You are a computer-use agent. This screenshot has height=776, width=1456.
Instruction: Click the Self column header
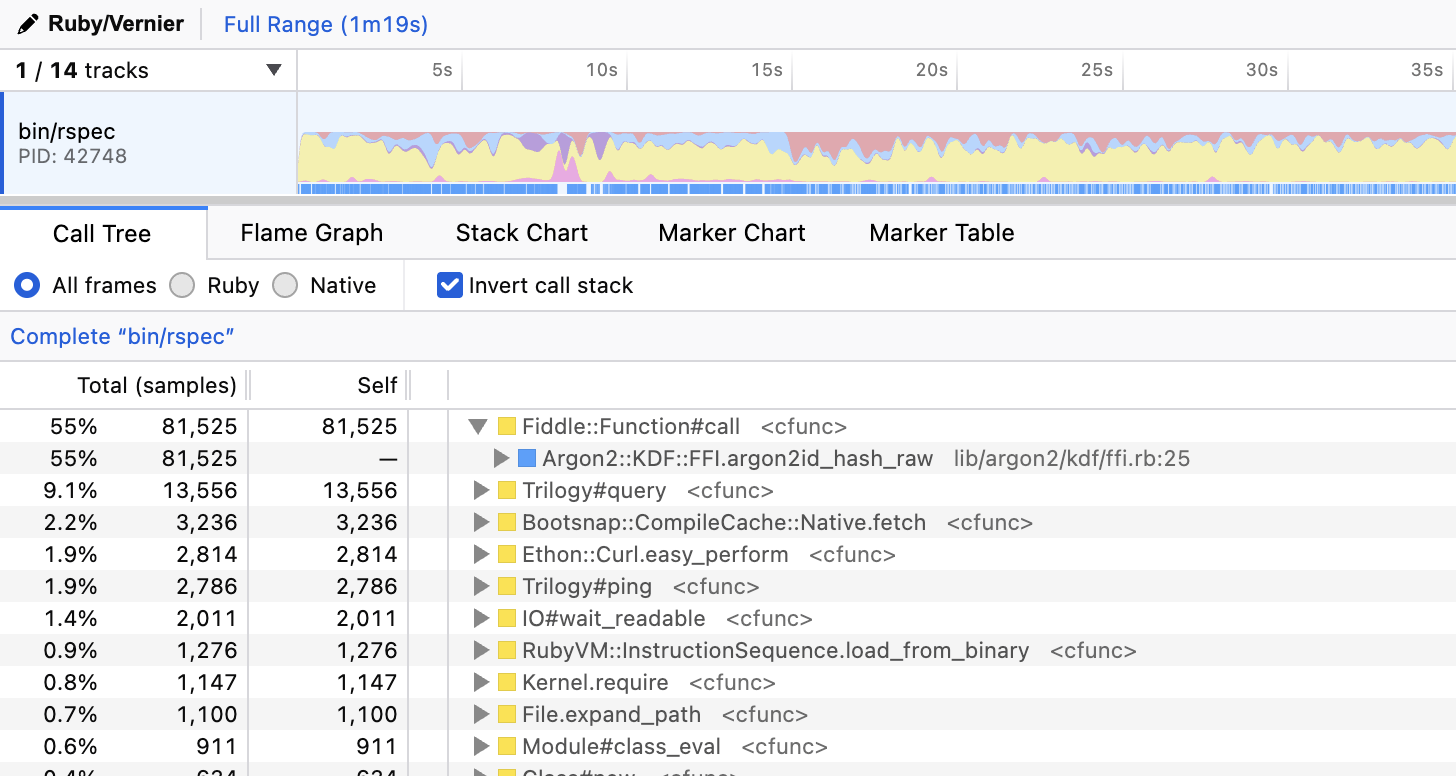377,385
